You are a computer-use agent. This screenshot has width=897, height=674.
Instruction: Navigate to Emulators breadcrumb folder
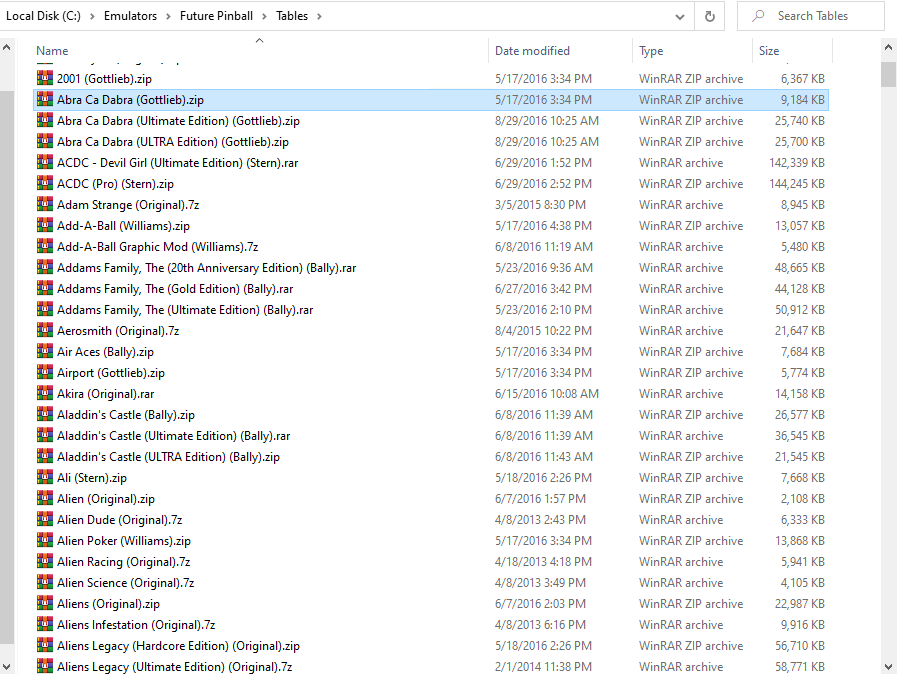[x=130, y=16]
